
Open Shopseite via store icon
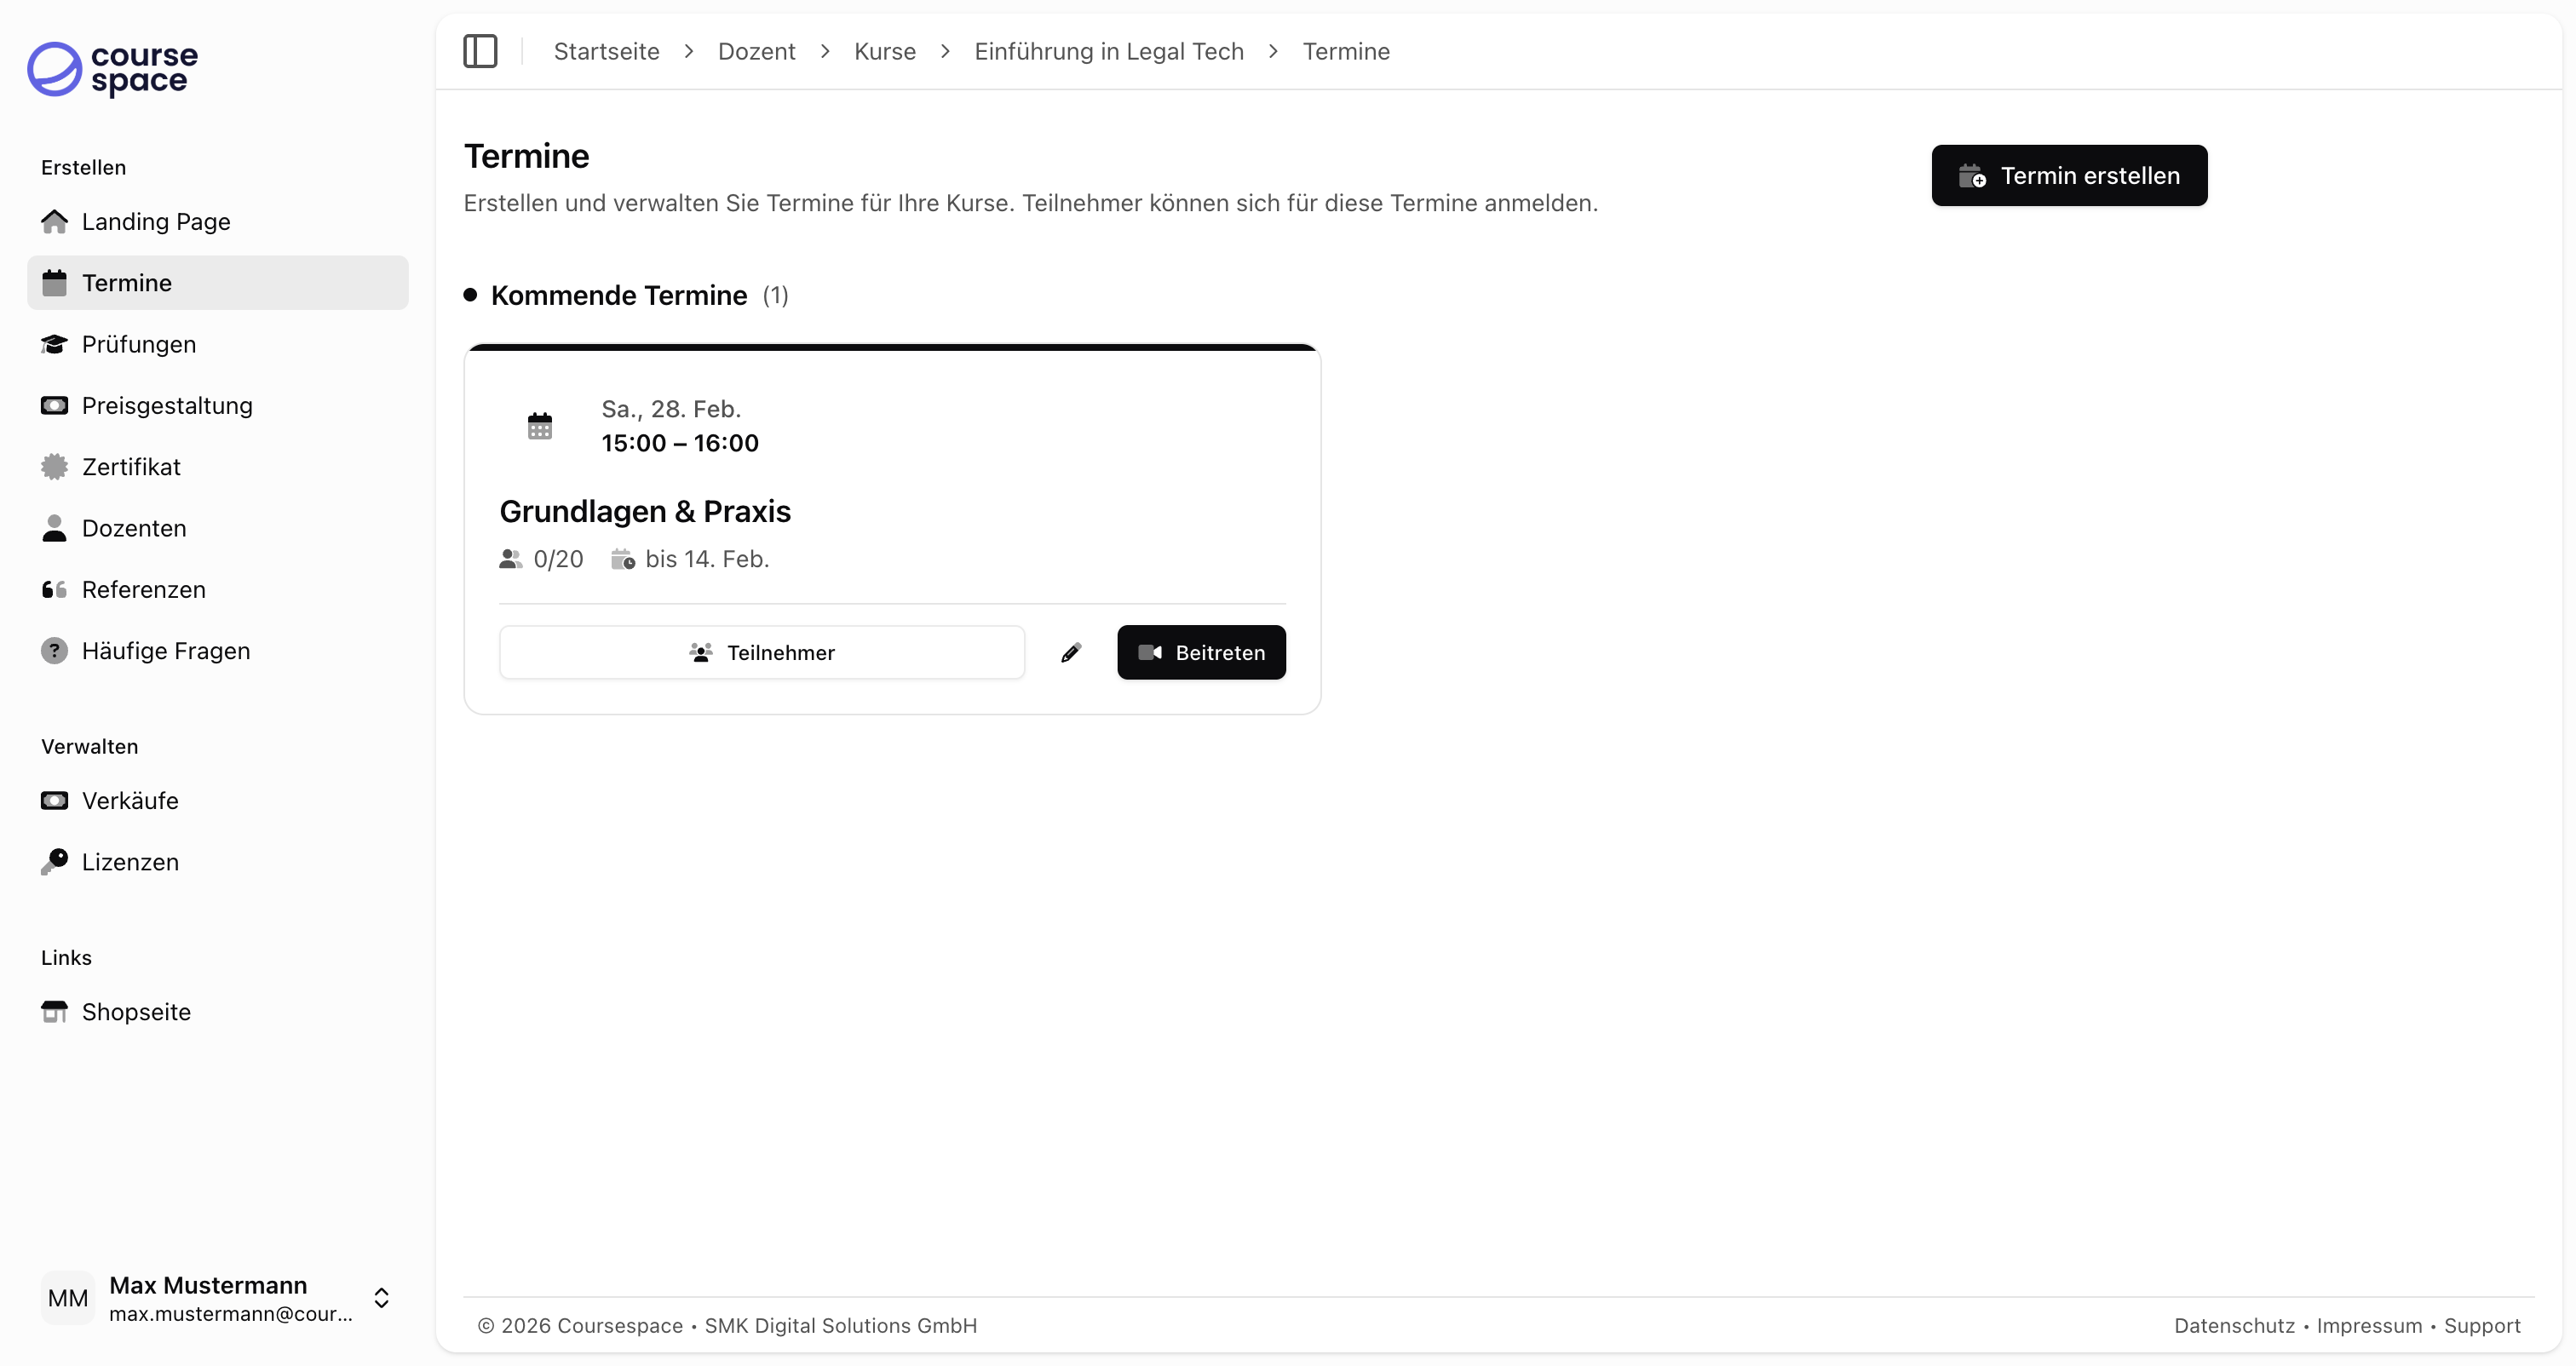(x=54, y=1012)
